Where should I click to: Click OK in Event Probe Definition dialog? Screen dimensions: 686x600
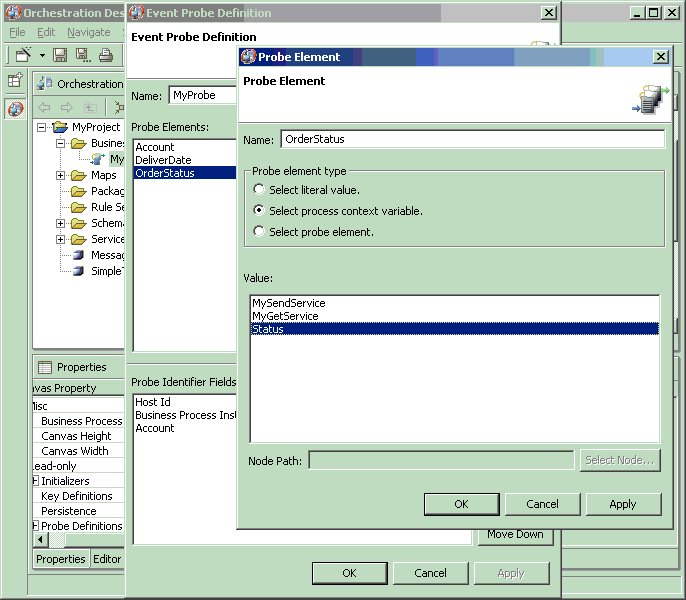[x=350, y=573]
